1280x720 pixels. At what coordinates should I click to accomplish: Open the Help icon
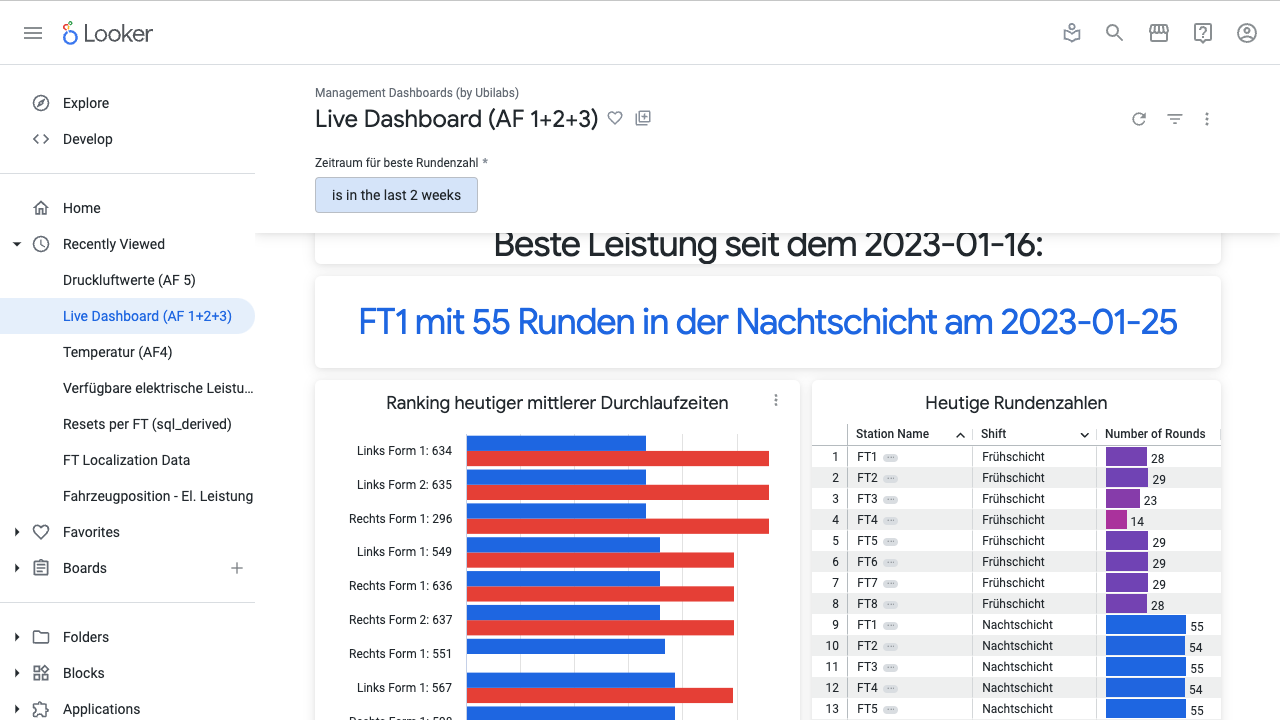pos(1203,33)
